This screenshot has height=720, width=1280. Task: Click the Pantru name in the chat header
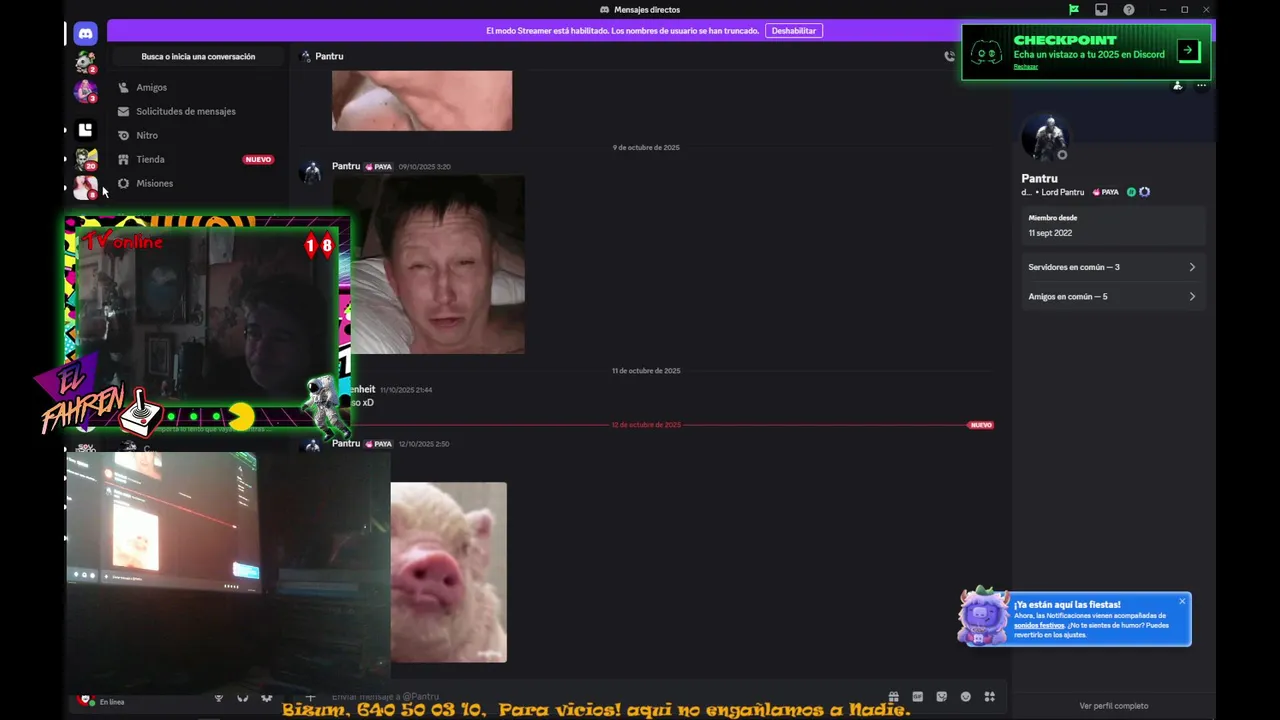(329, 56)
